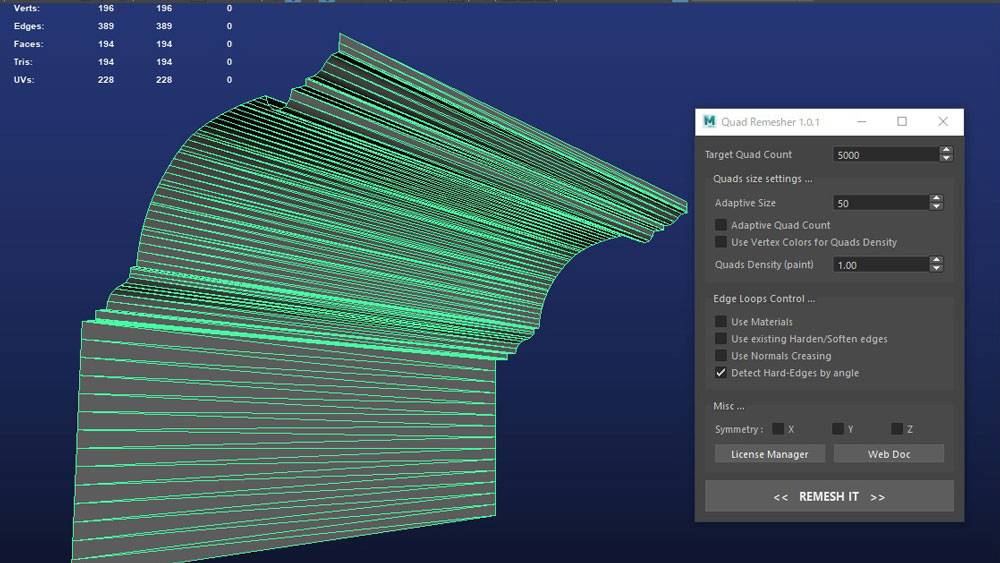This screenshot has width=1000, height=563.
Task: Open the License Manager
Action: pos(769,454)
